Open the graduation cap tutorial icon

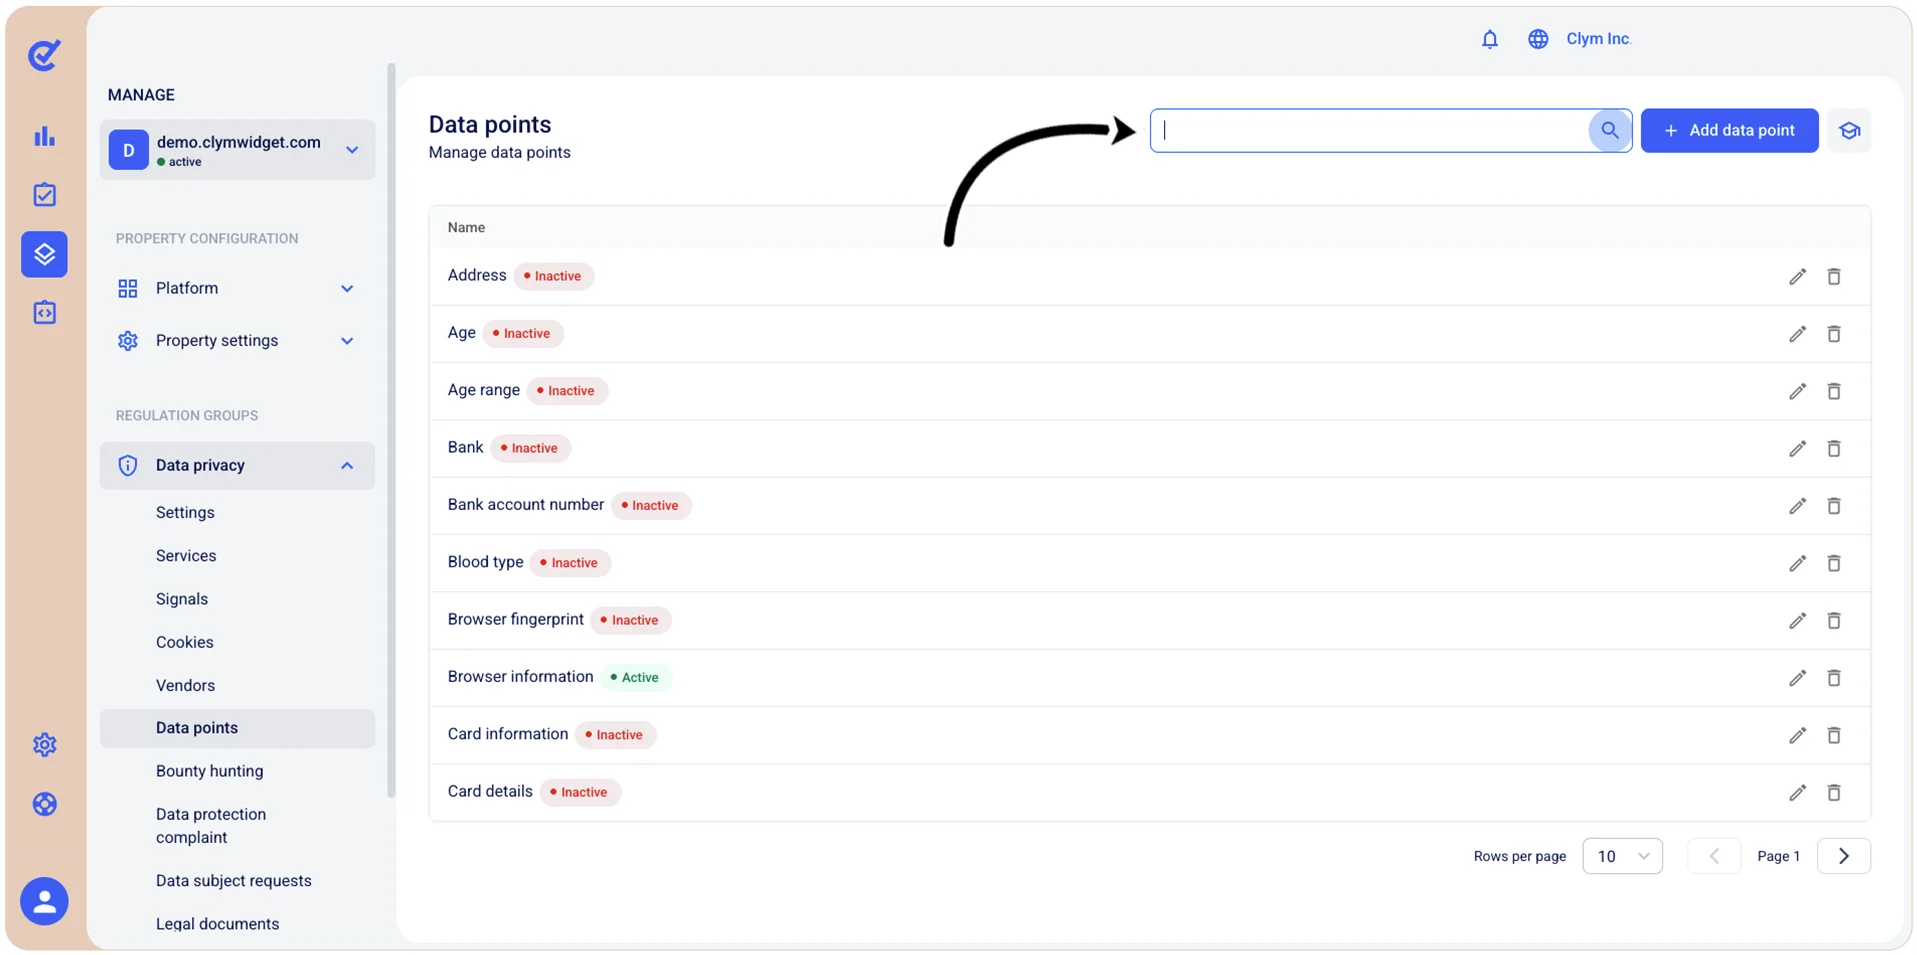tap(1849, 130)
